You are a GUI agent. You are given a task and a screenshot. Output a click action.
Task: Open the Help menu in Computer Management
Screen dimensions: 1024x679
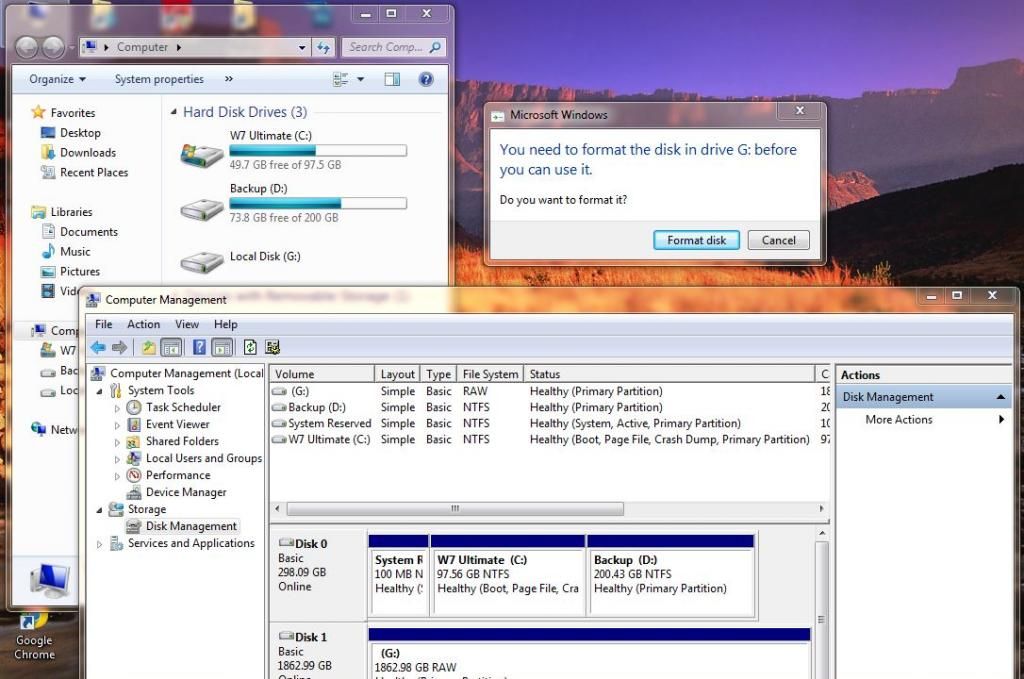pos(225,324)
